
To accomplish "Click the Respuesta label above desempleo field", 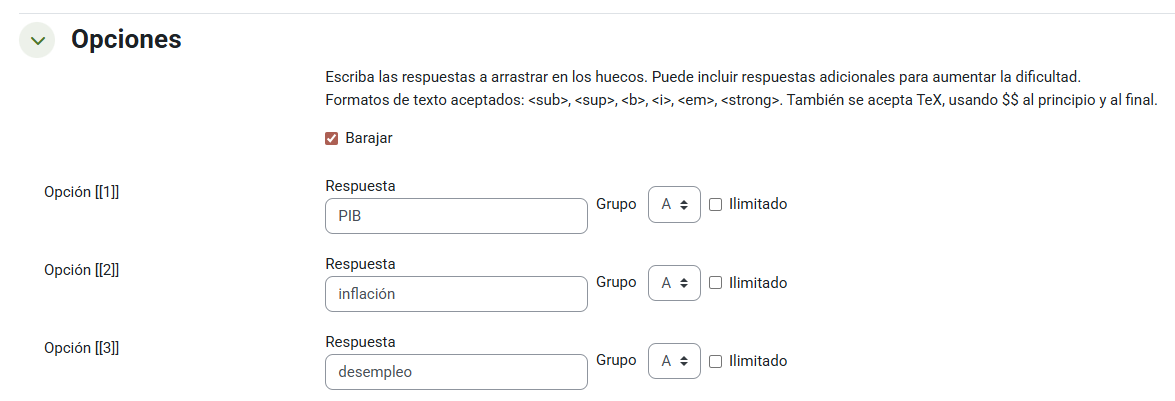I will point(361,342).
